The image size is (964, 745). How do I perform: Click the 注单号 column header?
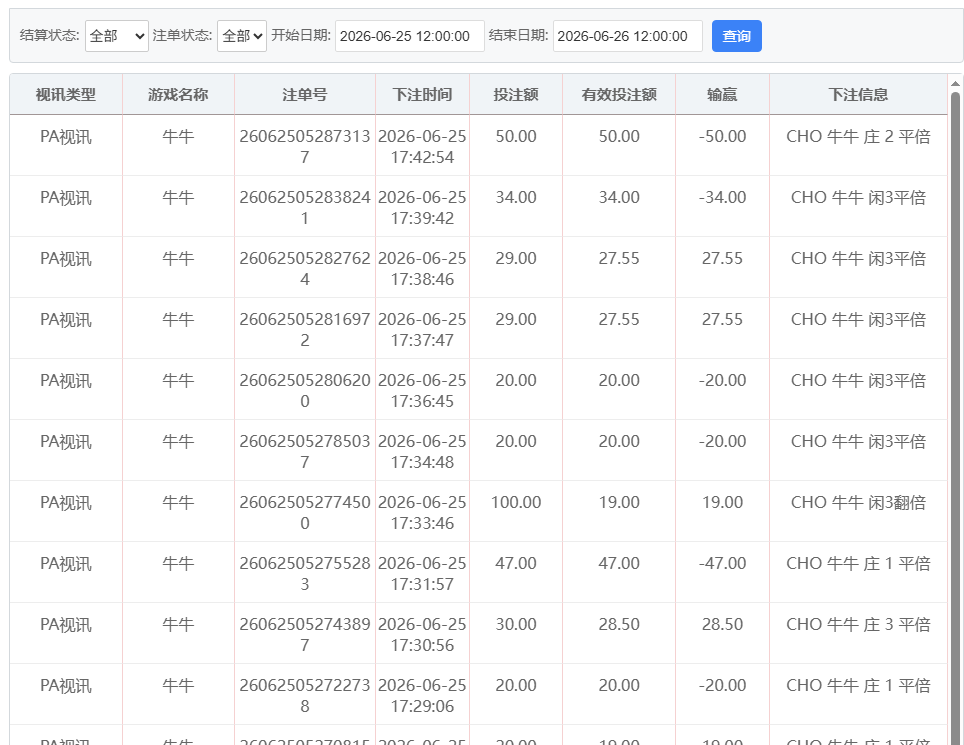pyautogui.click(x=304, y=95)
